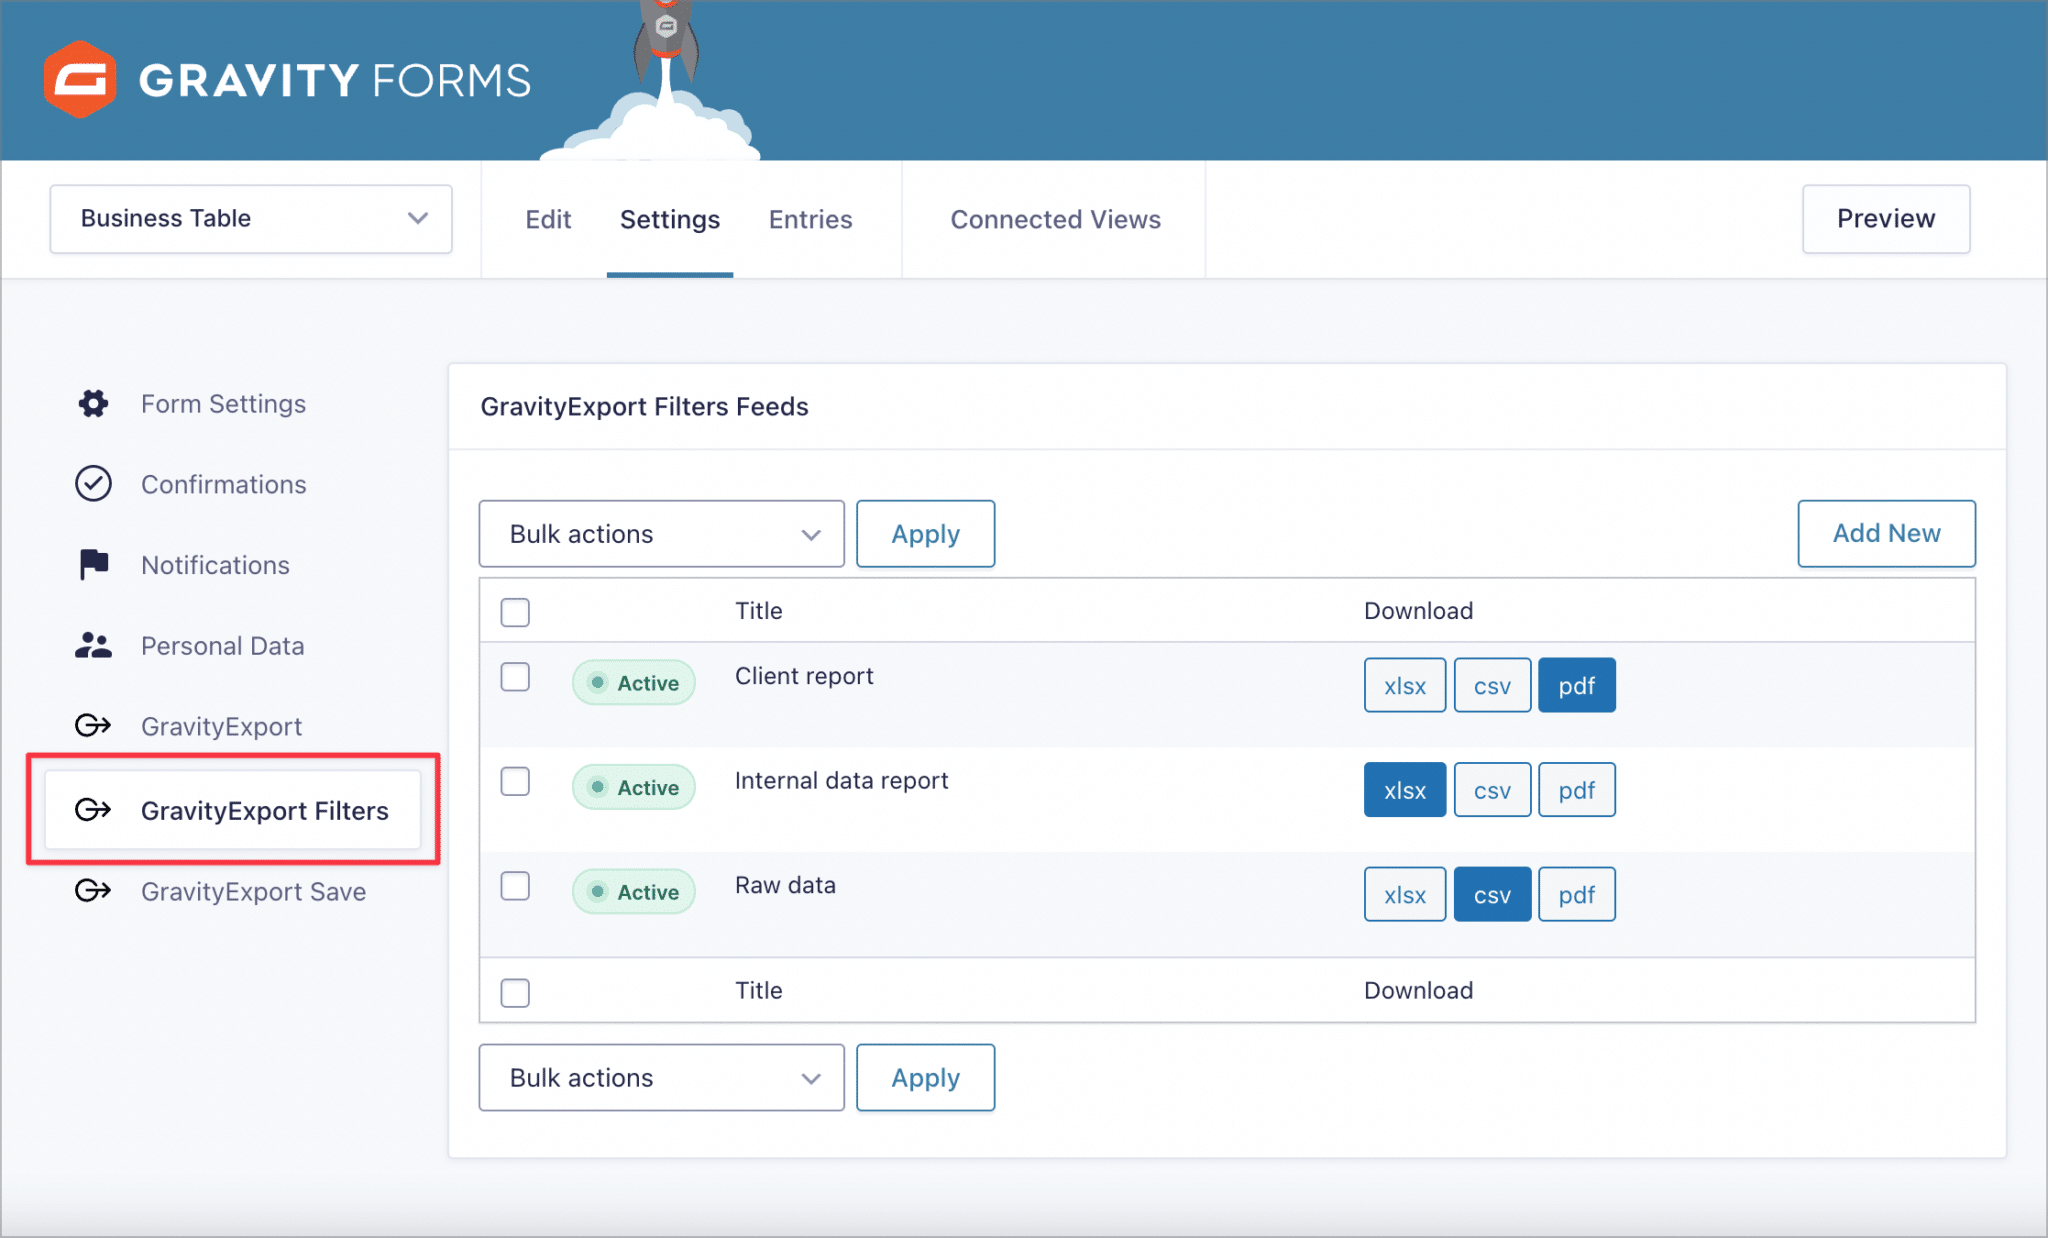Download Internal data report as csv
Image resolution: width=2048 pixels, height=1238 pixels.
tap(1492, 790)
